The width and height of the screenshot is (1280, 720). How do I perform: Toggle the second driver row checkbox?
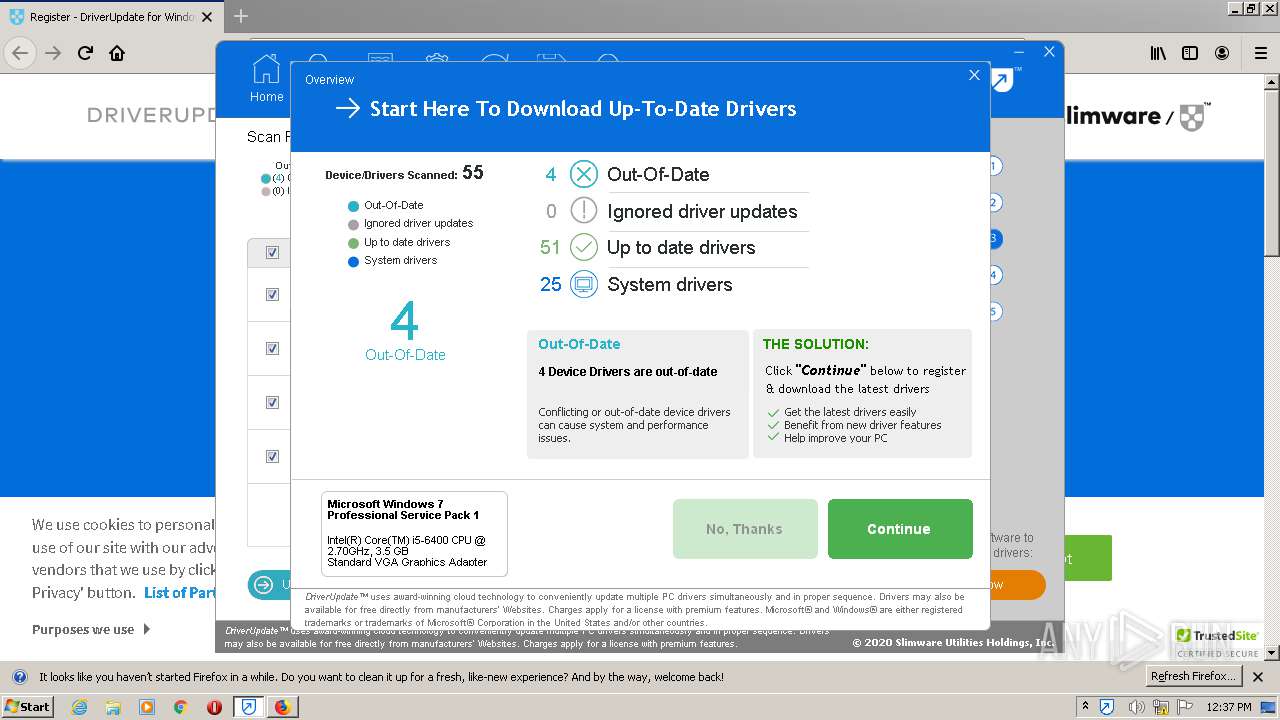[272, 349]
